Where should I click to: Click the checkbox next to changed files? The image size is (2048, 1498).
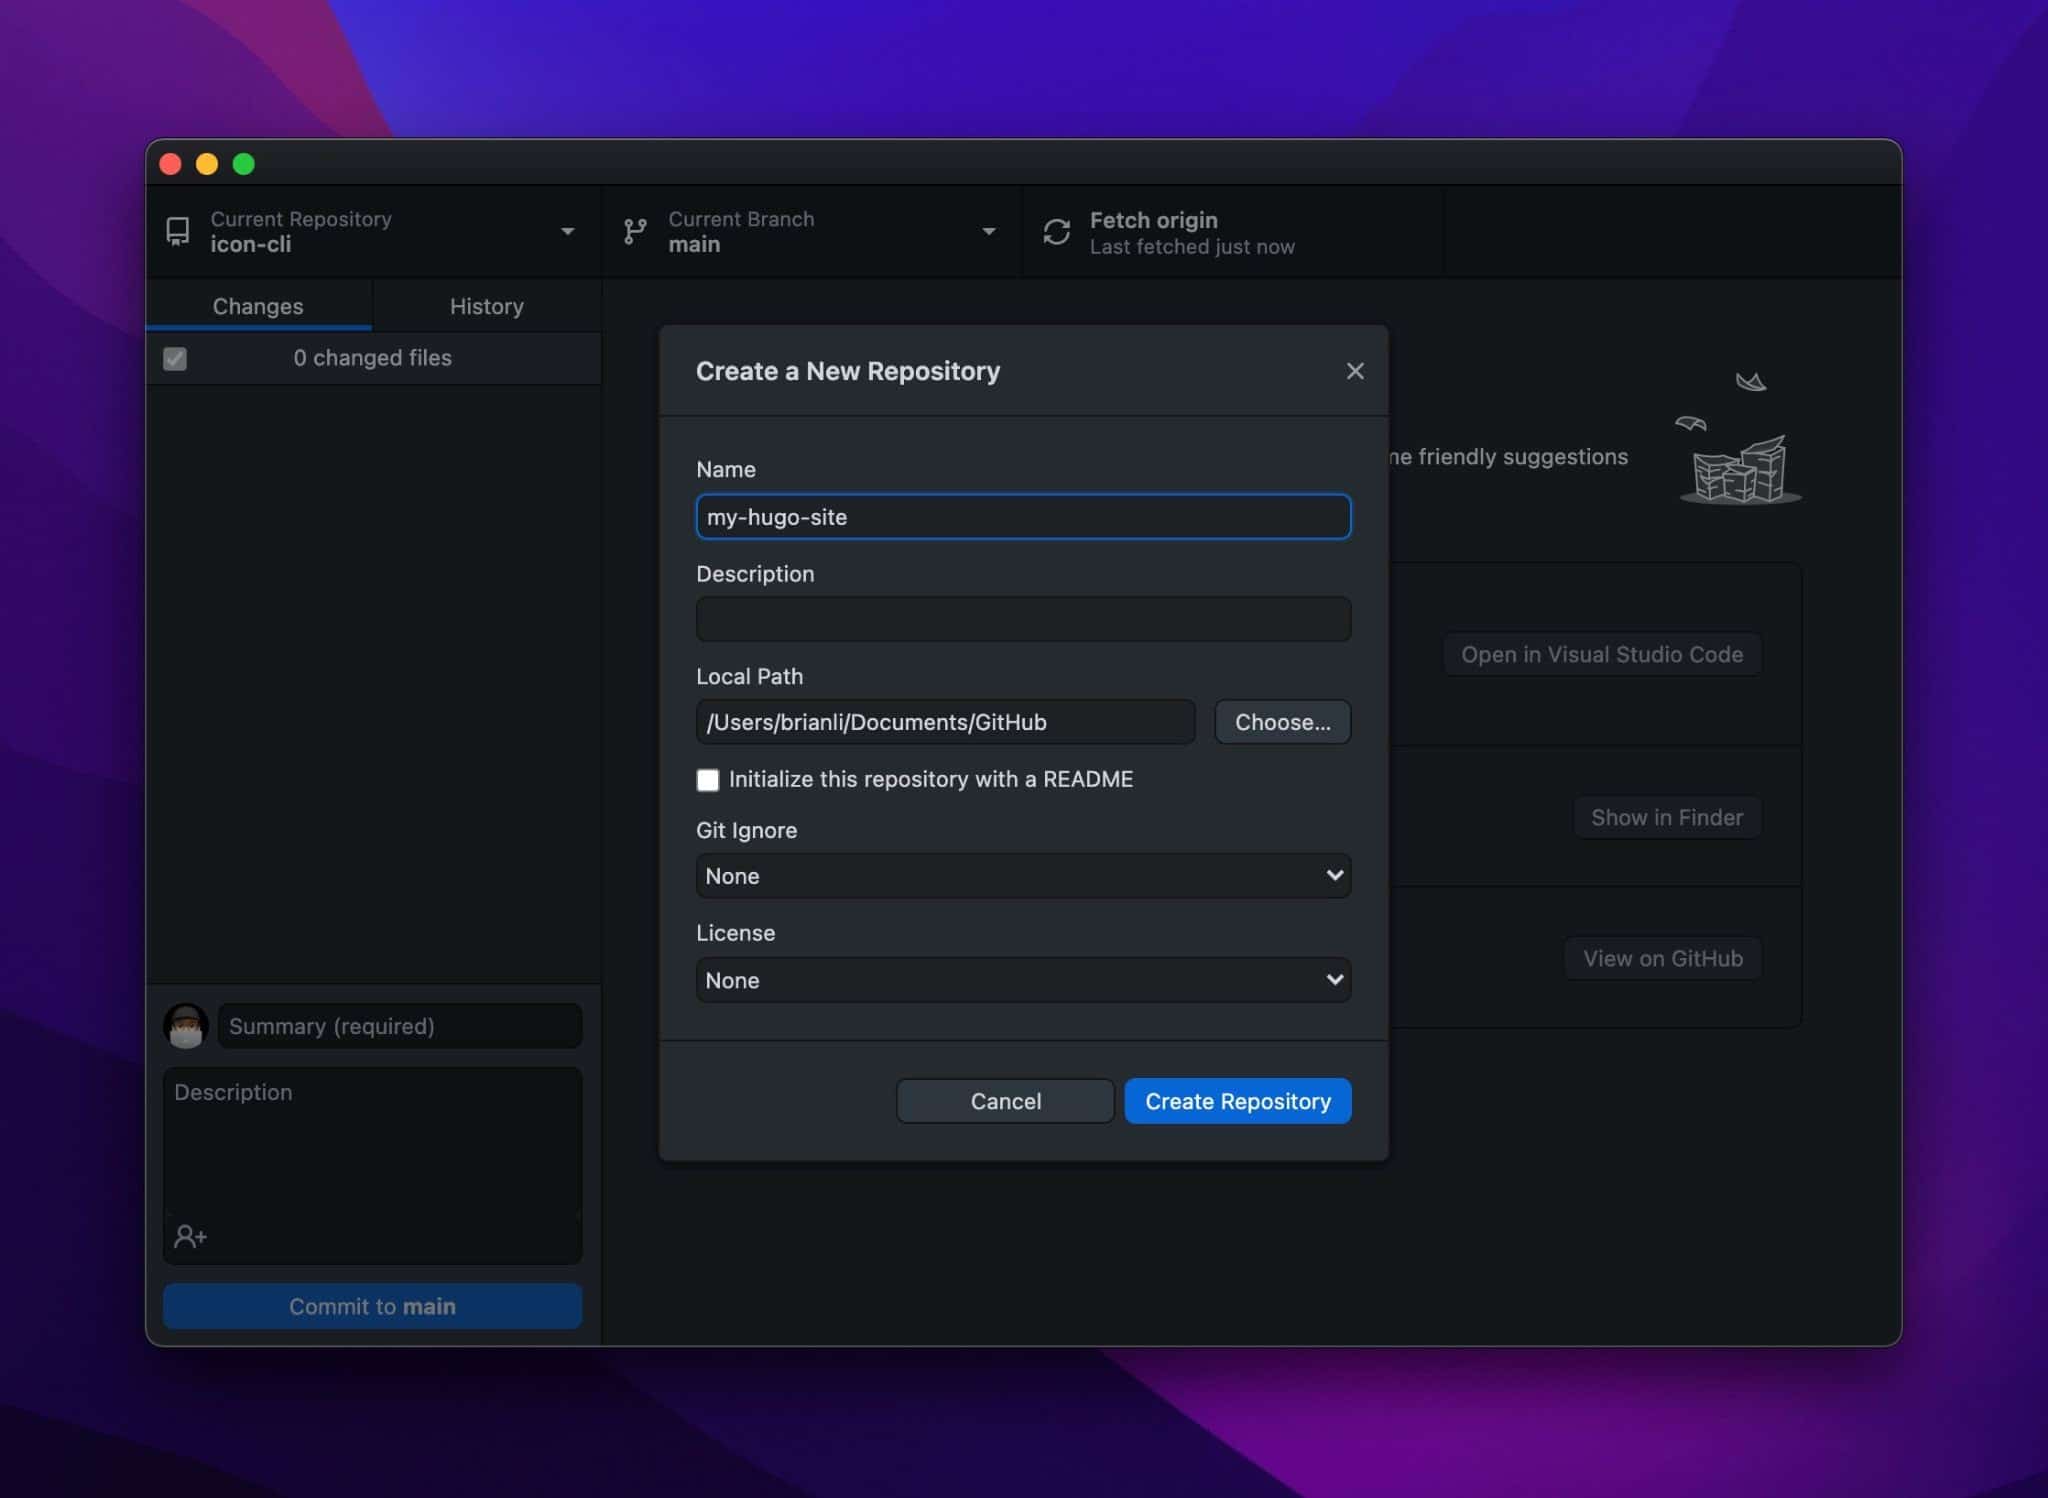[x=176, y=358]
